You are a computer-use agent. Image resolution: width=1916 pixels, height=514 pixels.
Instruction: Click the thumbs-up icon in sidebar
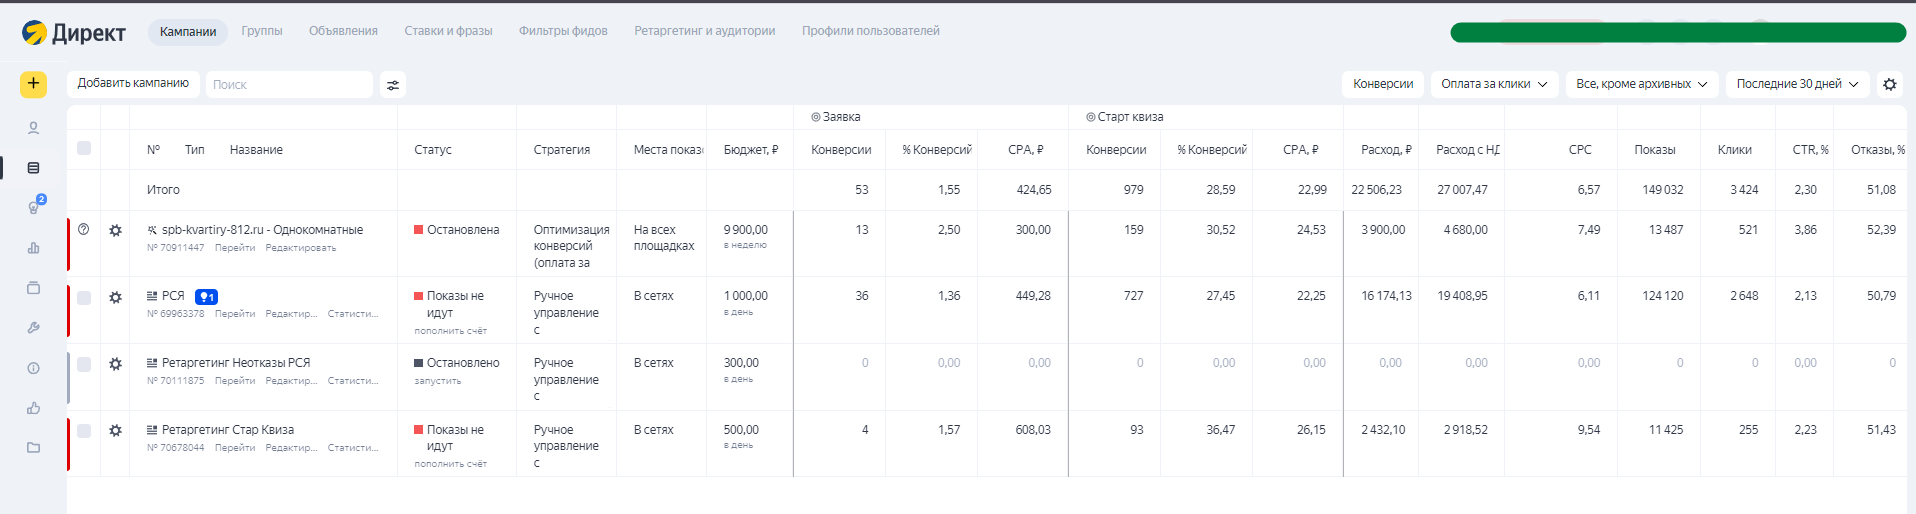34,408
